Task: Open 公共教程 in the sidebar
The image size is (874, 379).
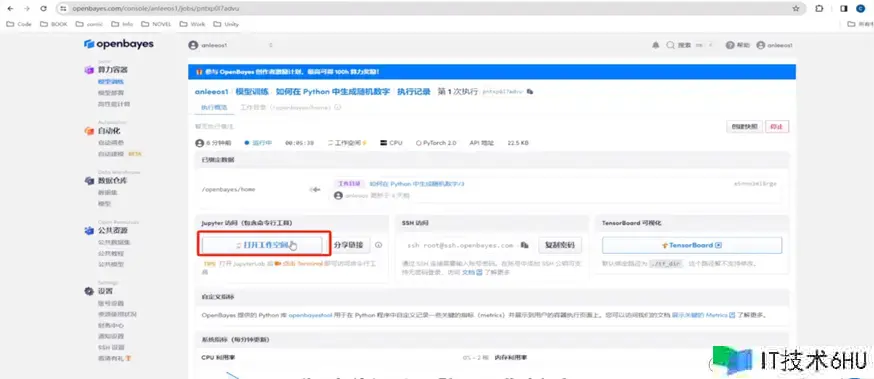Action: point(111,253)
